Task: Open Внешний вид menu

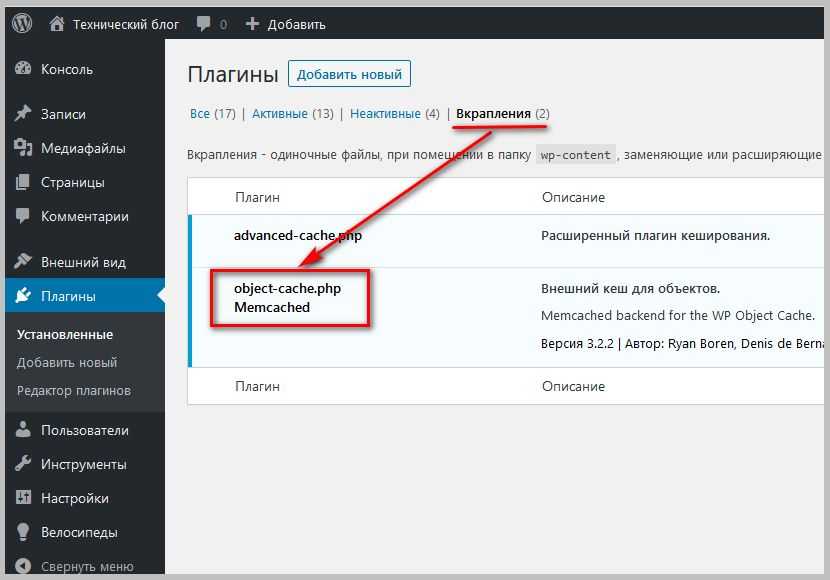Action: (x=84, y=262)
